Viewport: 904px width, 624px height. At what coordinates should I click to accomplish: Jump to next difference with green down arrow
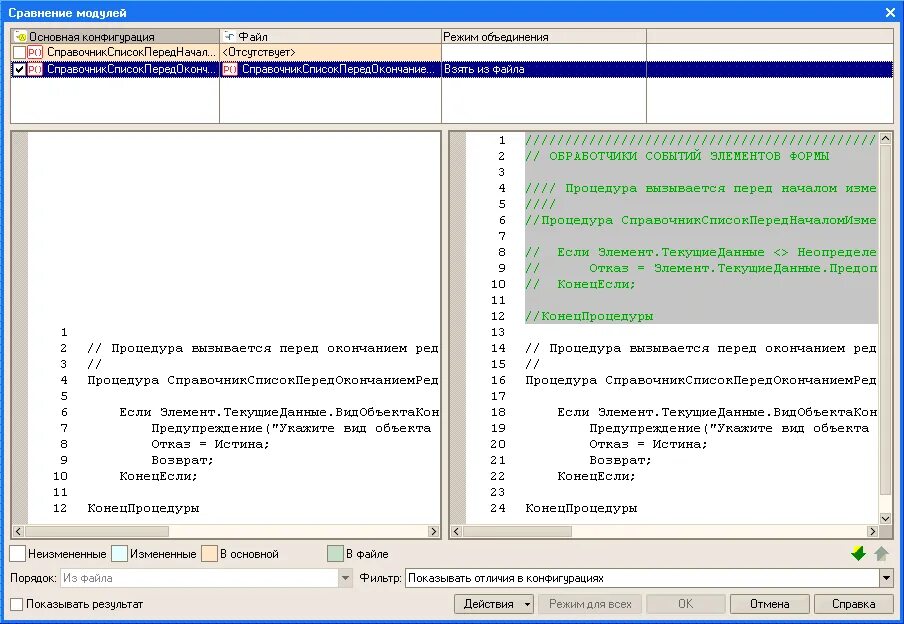(858, 554)
